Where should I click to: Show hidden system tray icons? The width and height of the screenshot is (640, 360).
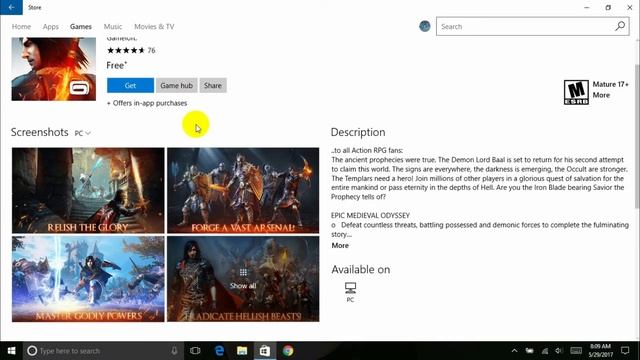[514, 351]
